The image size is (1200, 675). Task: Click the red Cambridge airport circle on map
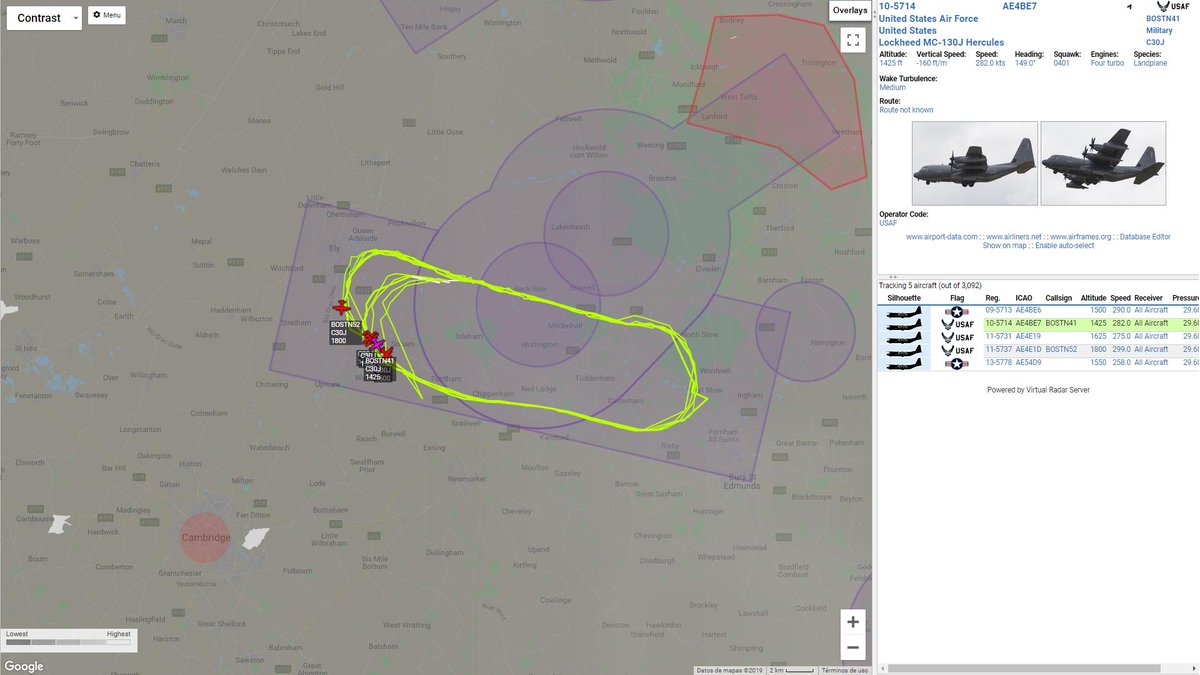(205, 538)
